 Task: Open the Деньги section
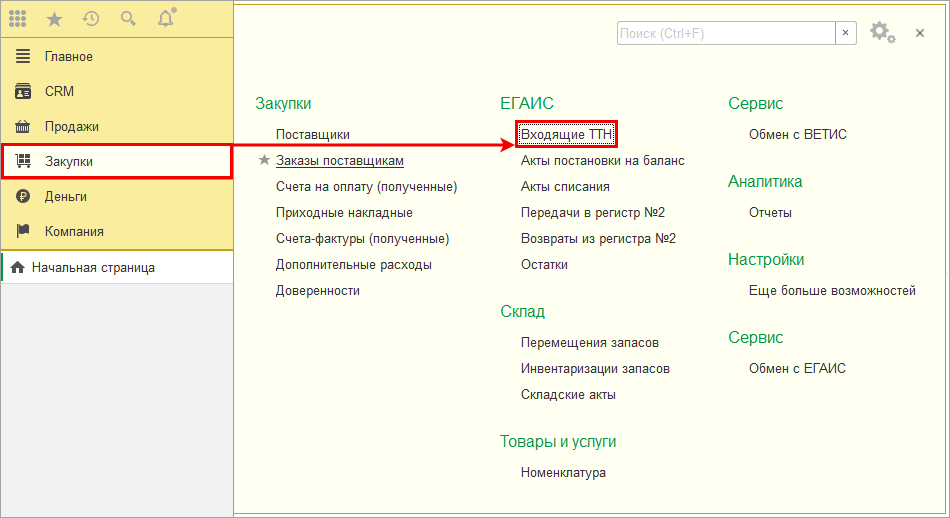117,196
